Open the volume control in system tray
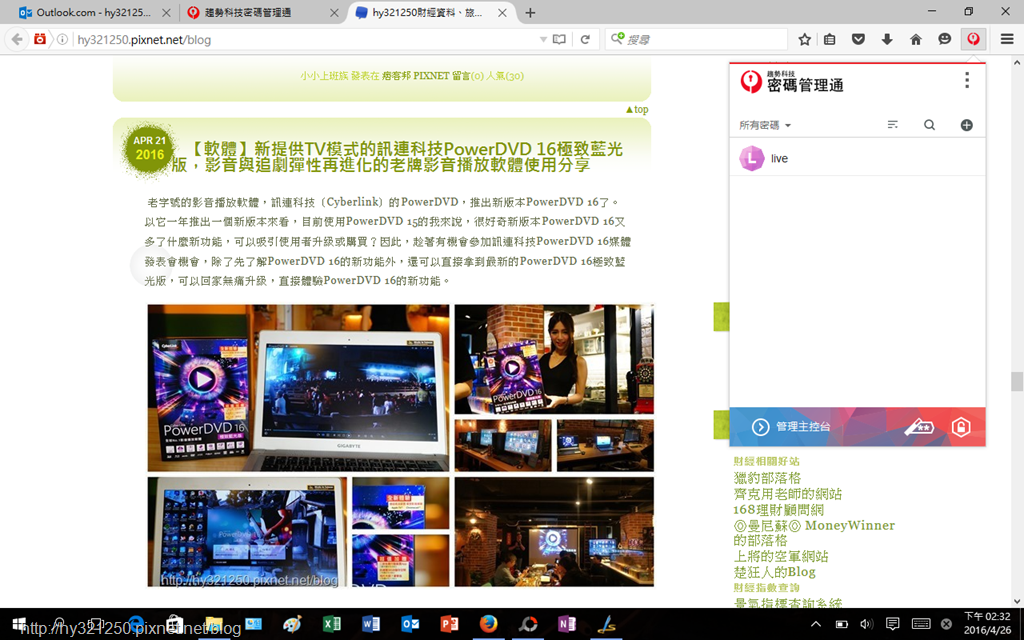 click(867, 624)
